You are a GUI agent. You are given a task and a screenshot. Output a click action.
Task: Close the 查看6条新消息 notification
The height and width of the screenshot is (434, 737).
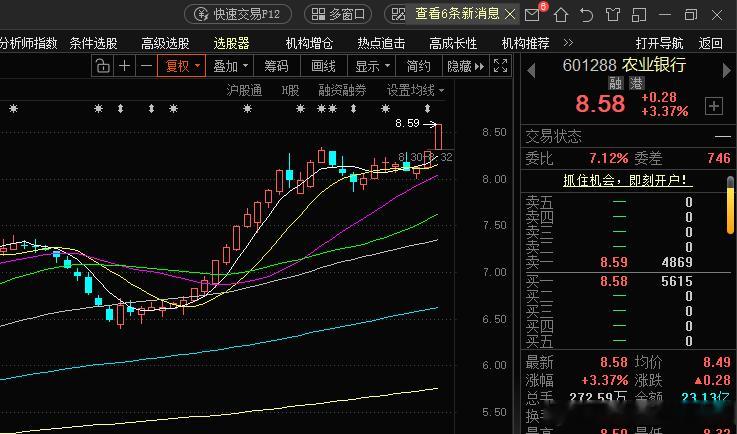pyautogui.click(x=510, y=15)
